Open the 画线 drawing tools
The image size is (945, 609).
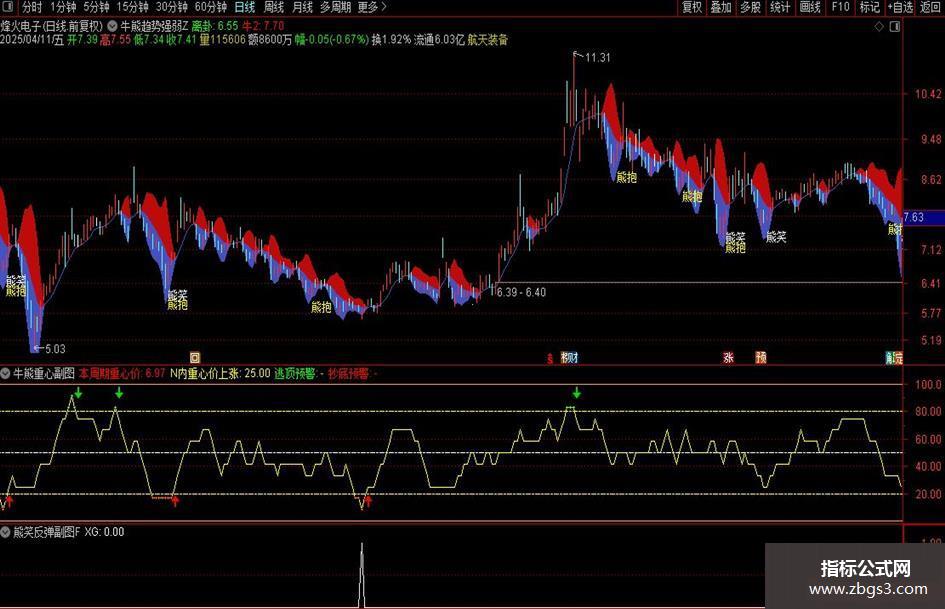click(810, 7)
